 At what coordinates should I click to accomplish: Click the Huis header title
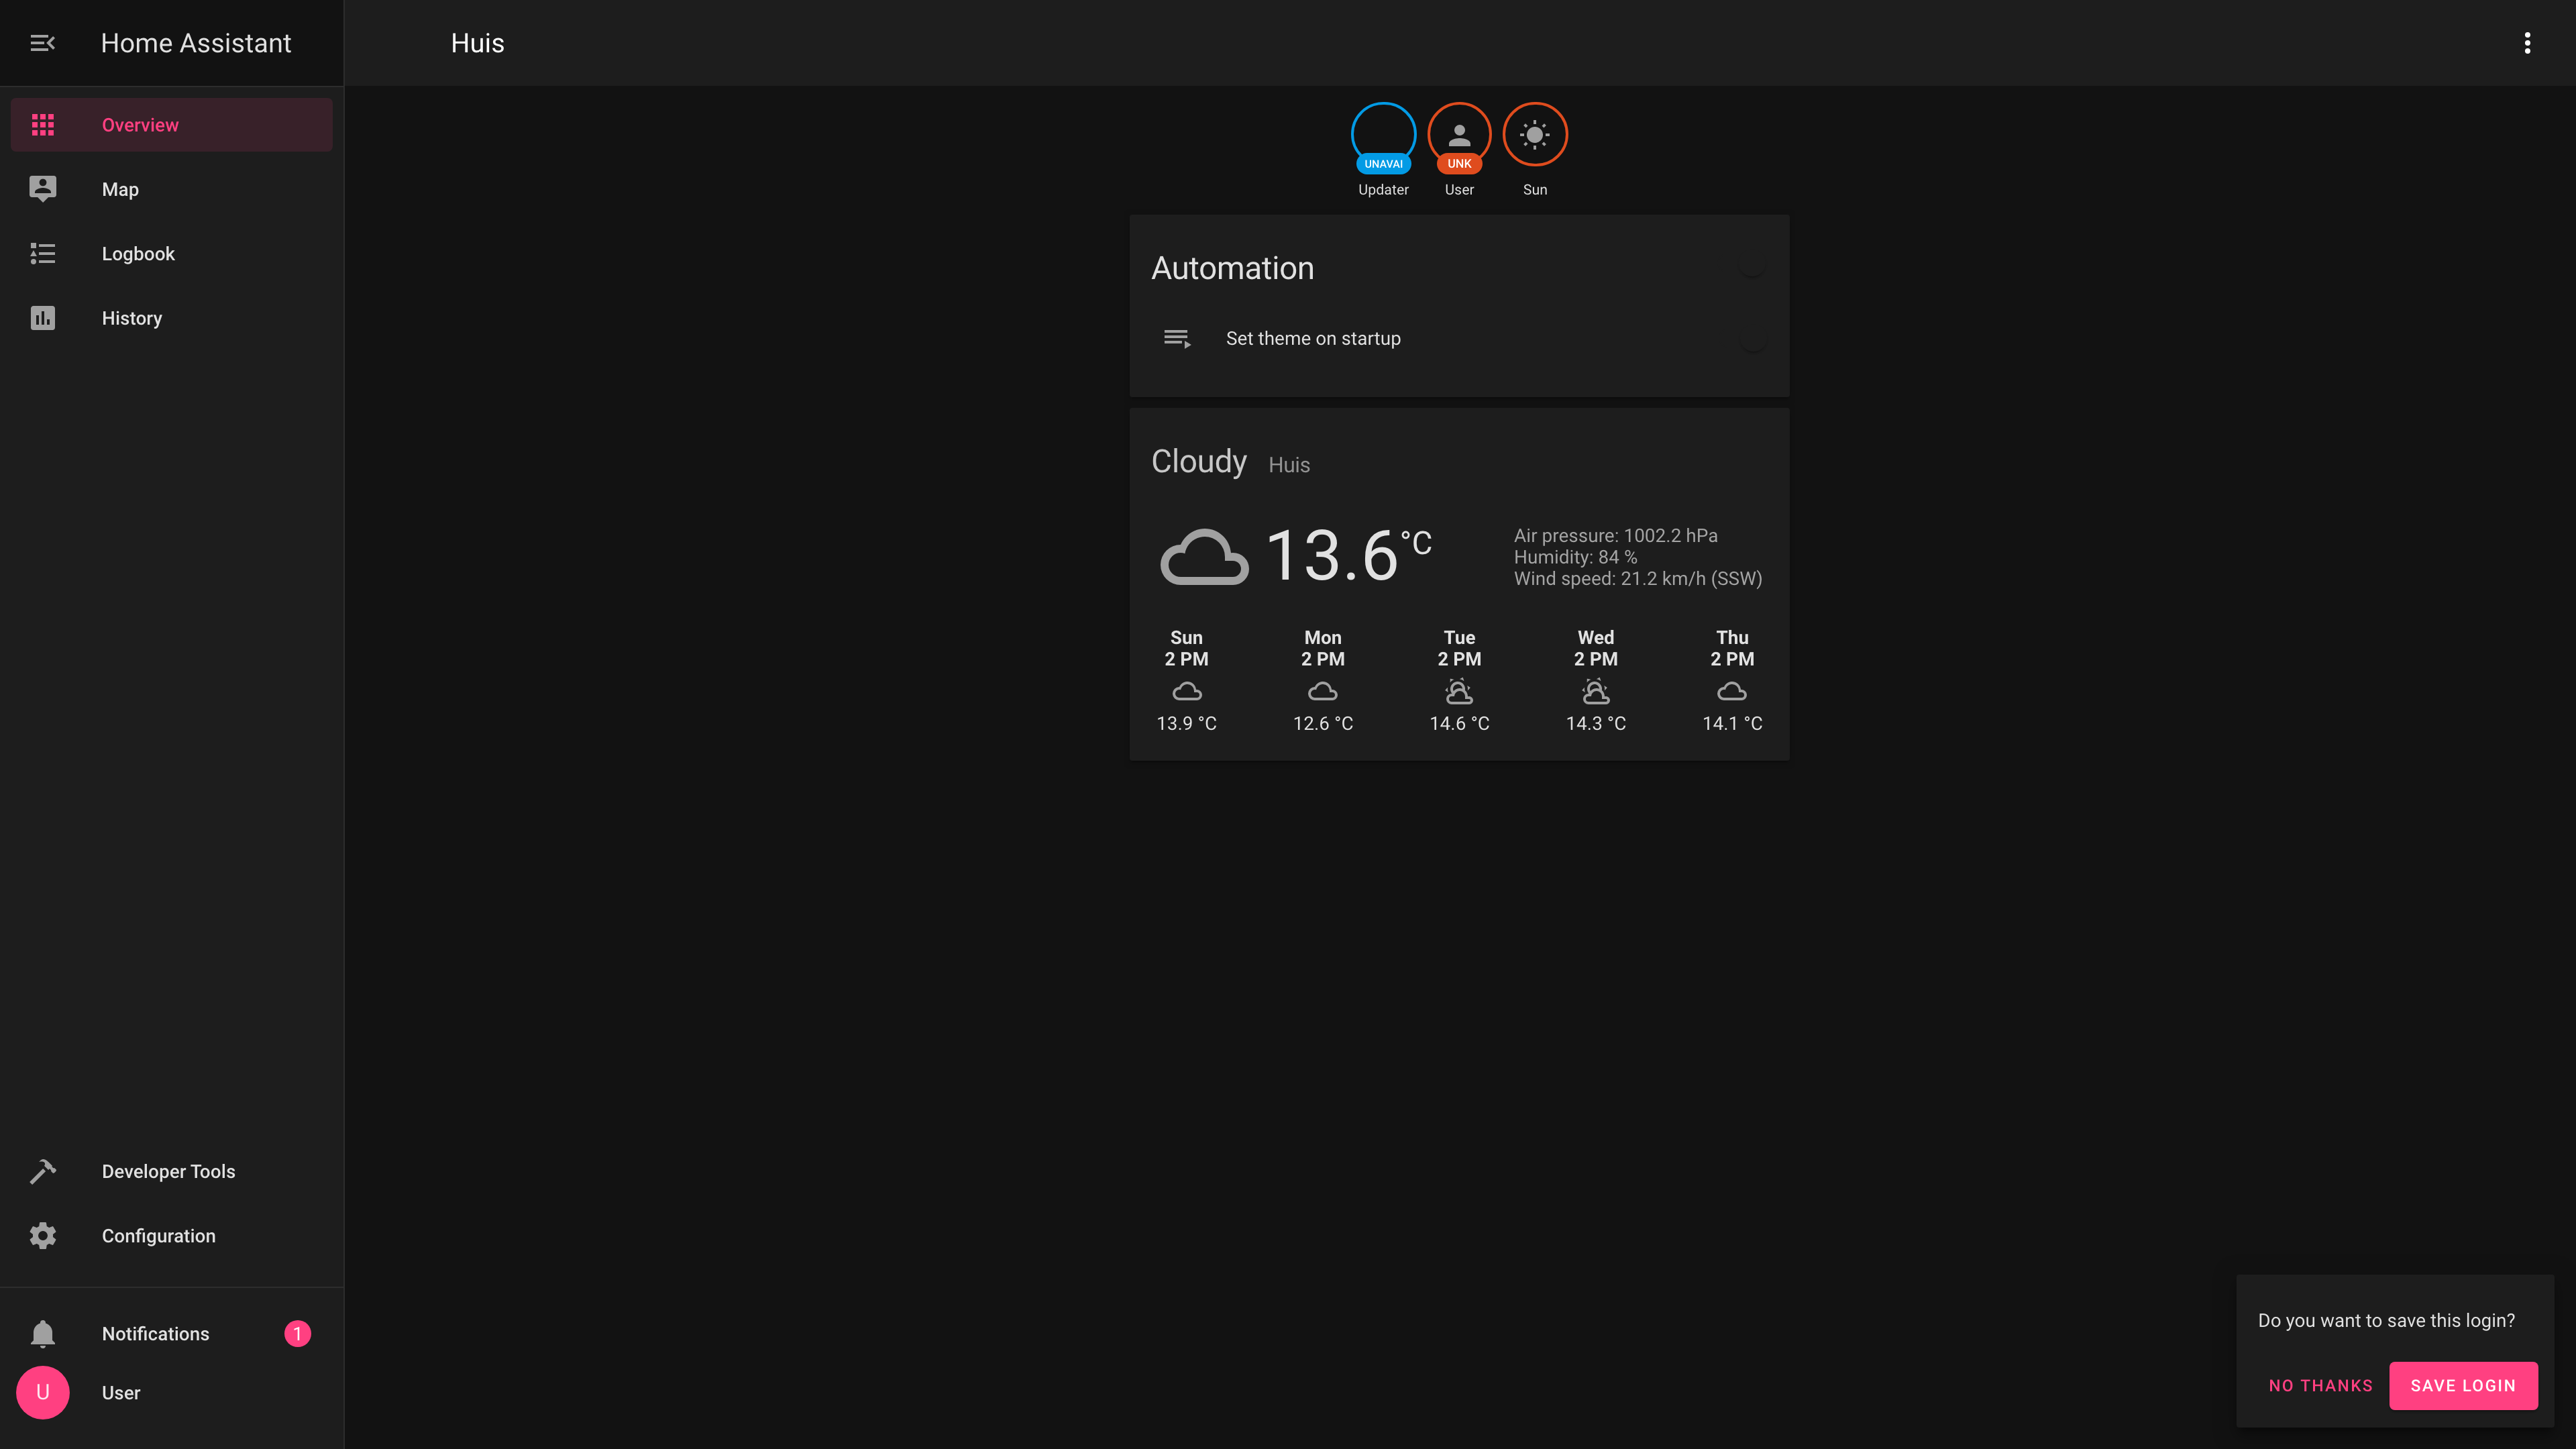coord(477,43)
